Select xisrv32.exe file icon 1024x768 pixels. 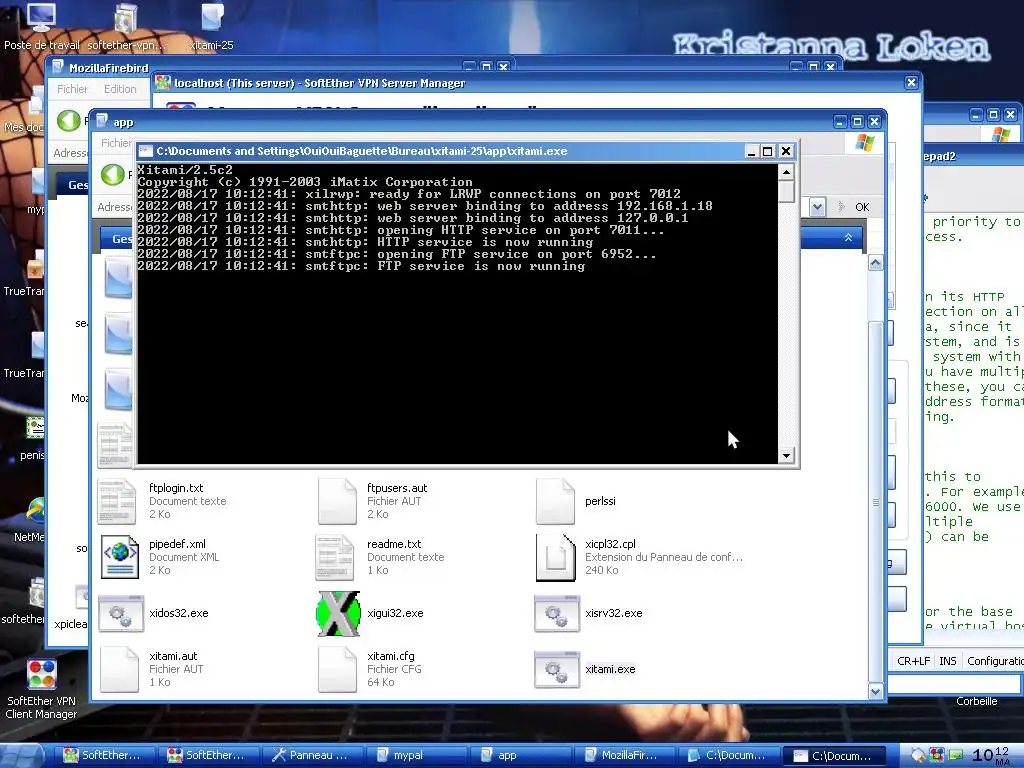tap(556, 614)
